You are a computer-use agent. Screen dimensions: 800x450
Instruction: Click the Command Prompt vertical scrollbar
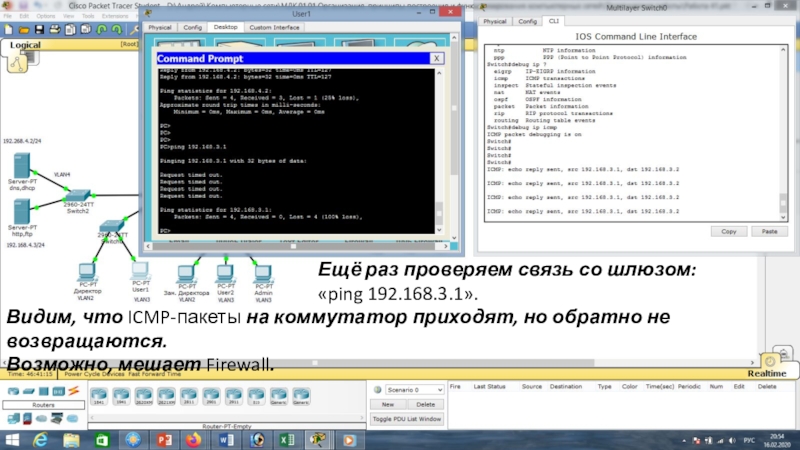click(439, 151)
